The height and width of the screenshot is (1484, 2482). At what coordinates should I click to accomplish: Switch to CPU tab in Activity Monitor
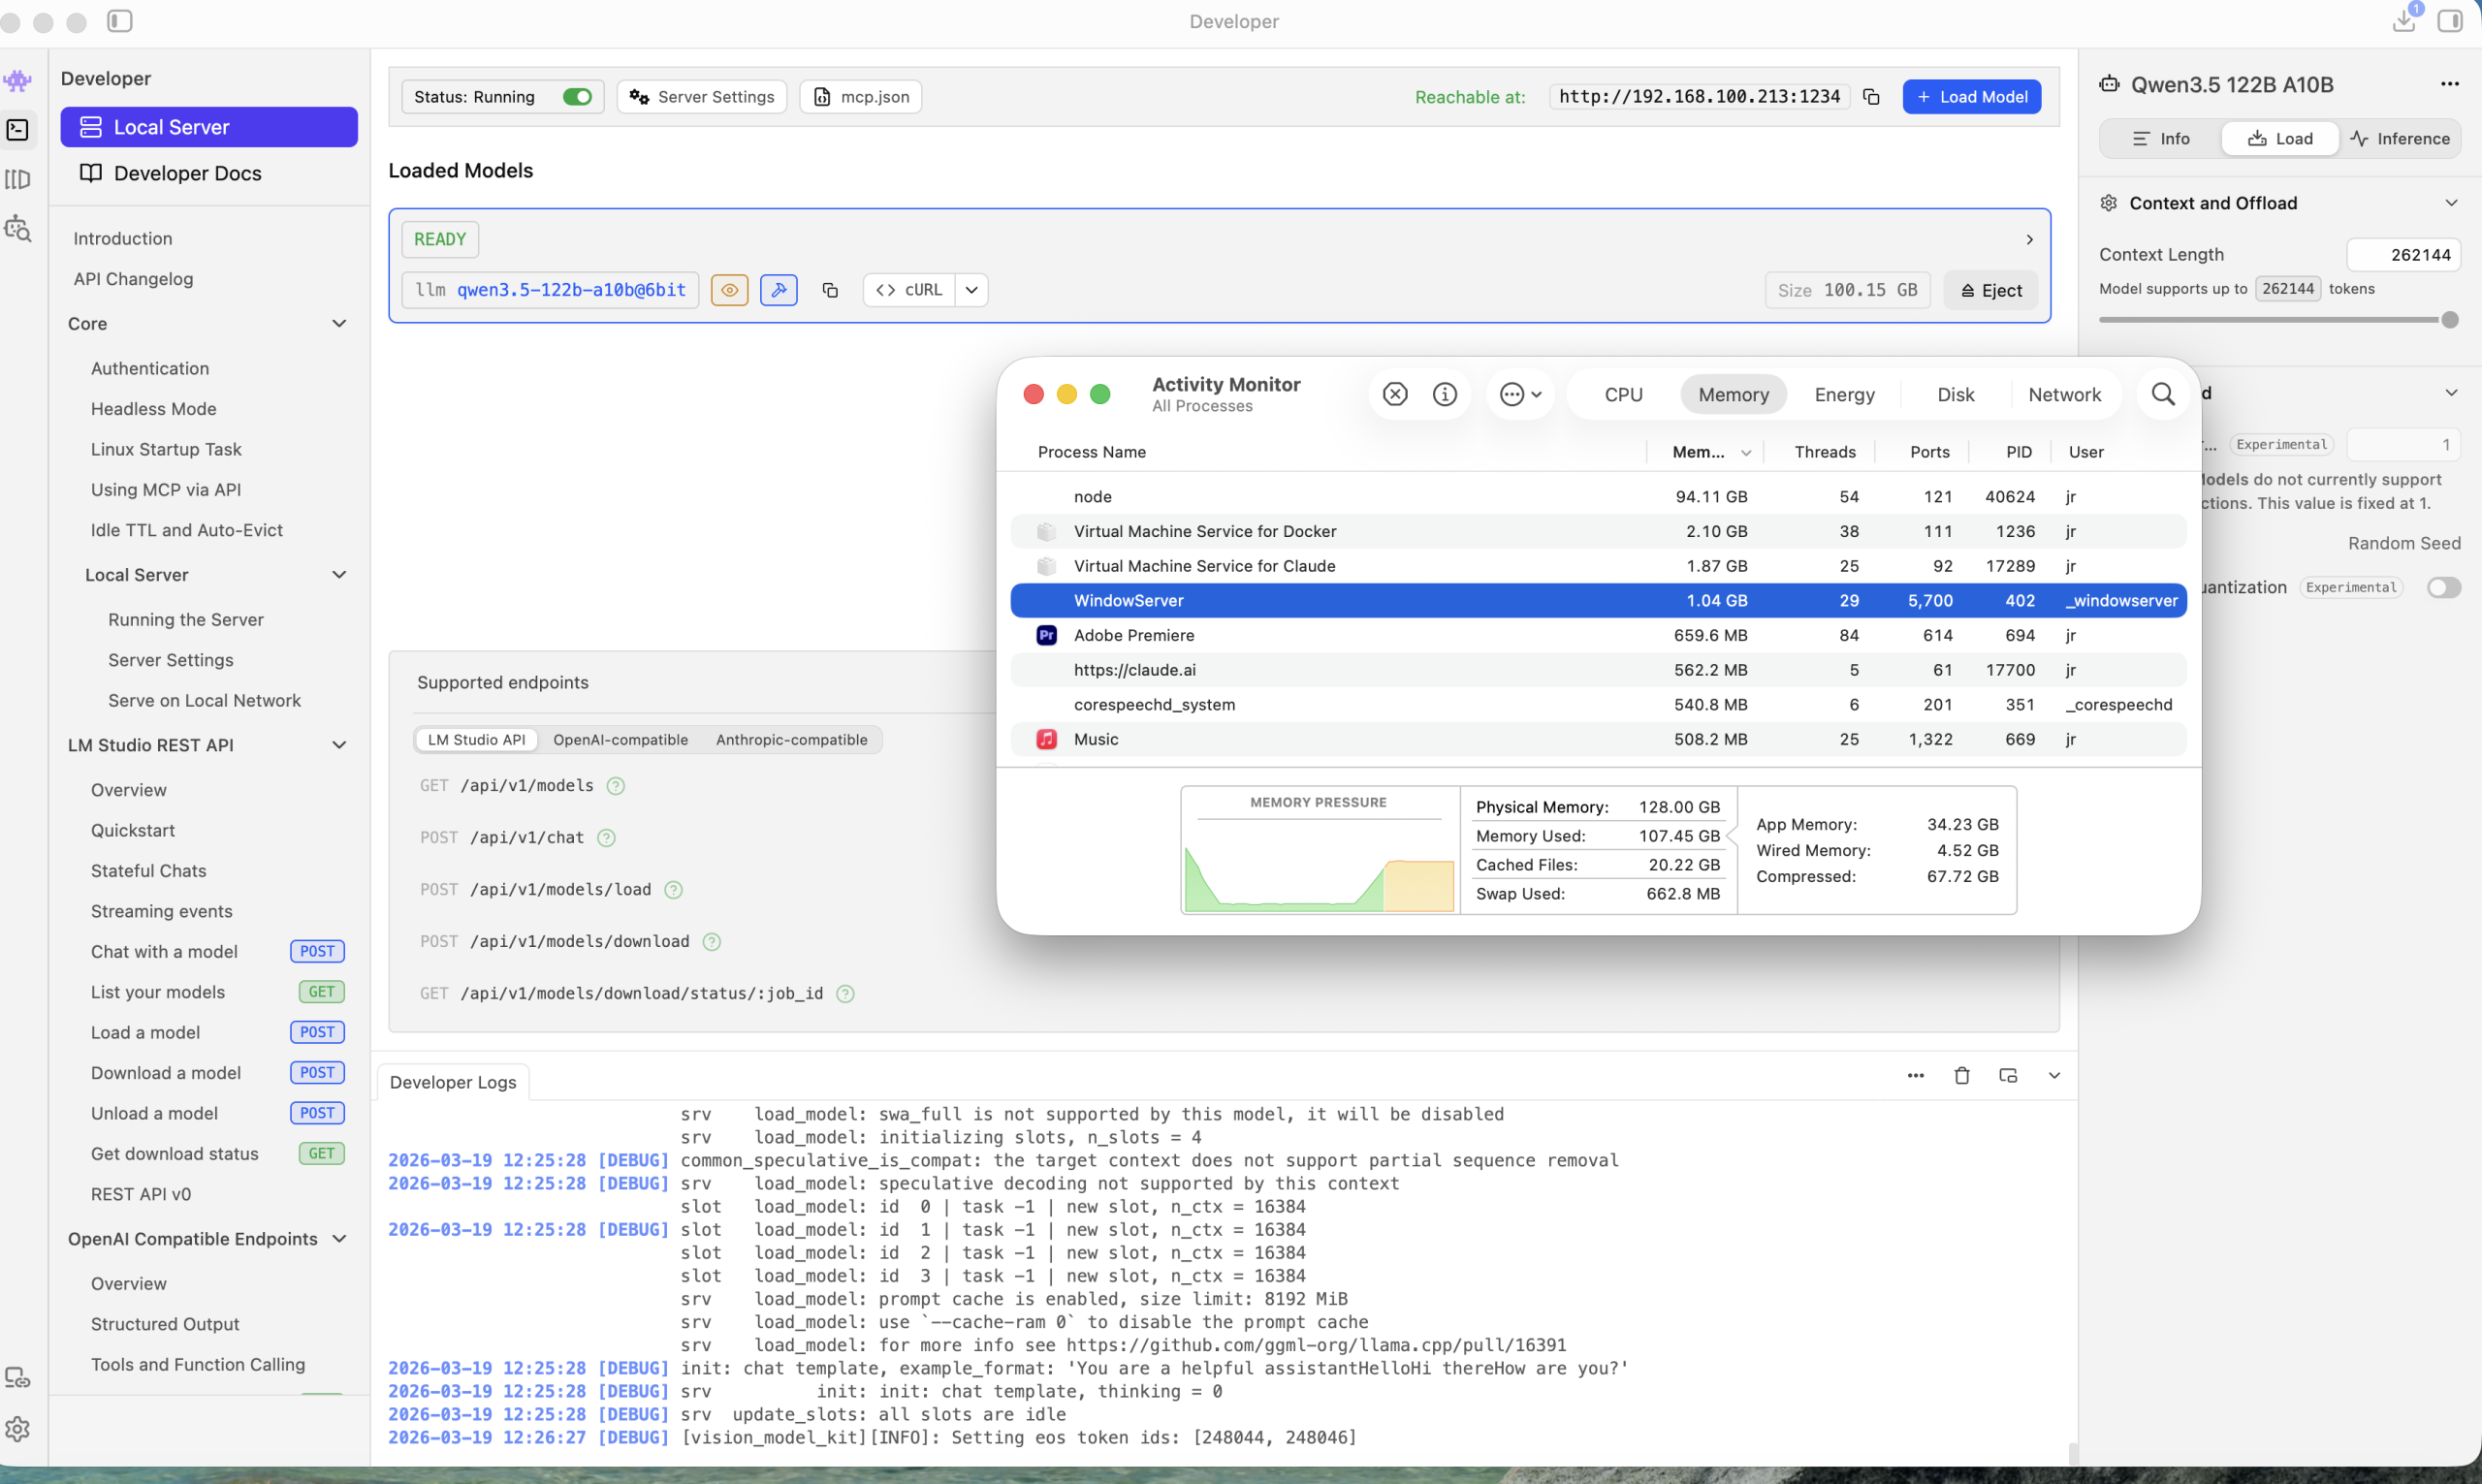click(1623, 394)
